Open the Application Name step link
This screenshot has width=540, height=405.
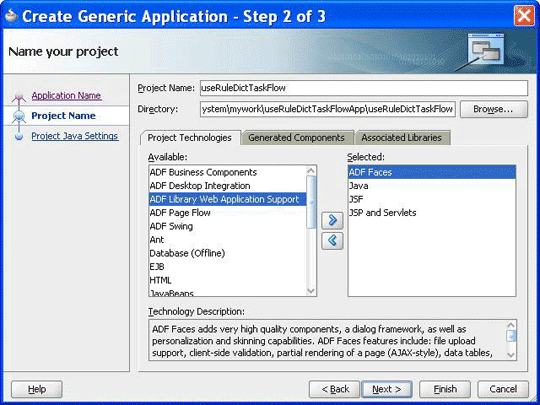tap(66, 95)
